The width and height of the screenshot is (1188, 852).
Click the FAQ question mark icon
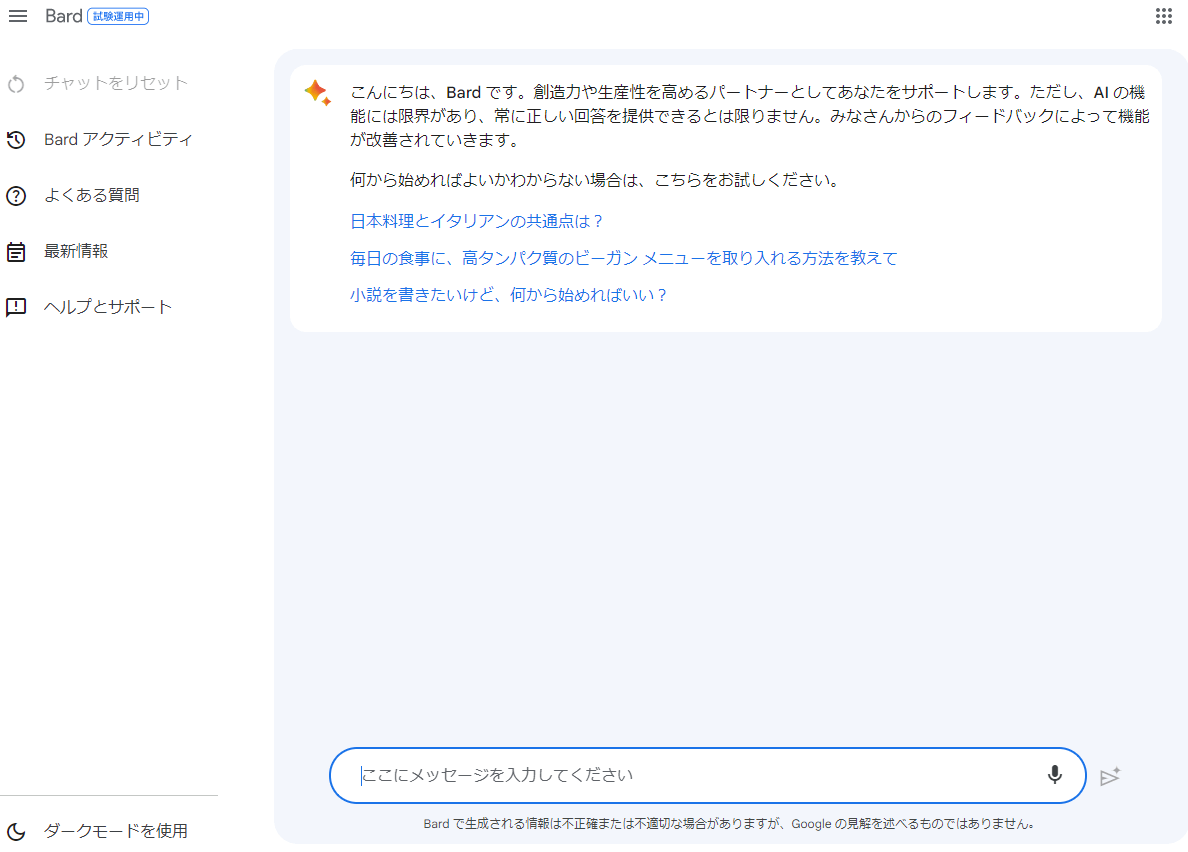(16, 196)
